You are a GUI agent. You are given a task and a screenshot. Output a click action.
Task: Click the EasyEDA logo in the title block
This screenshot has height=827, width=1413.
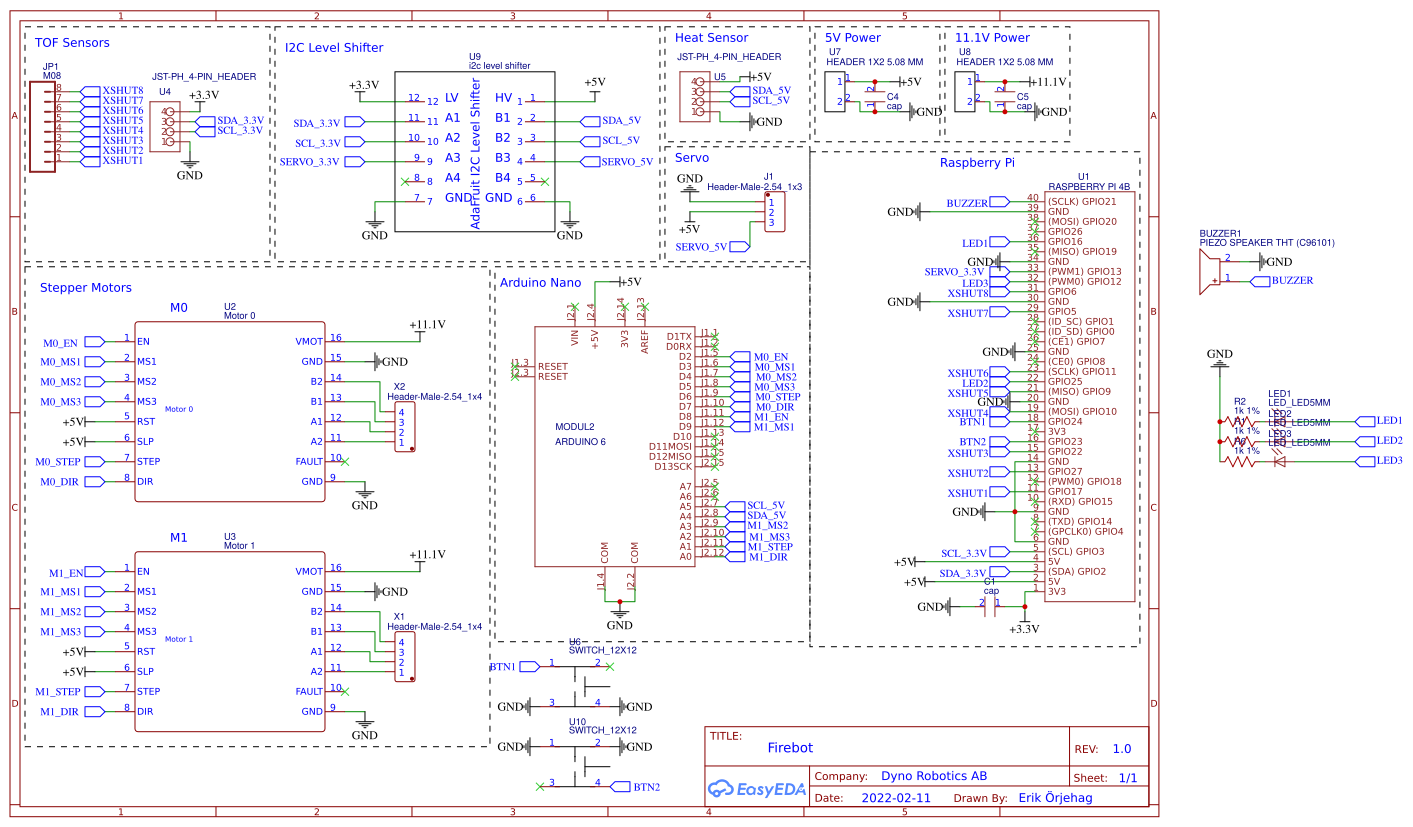pyautogui.click(x=755, y=789)
